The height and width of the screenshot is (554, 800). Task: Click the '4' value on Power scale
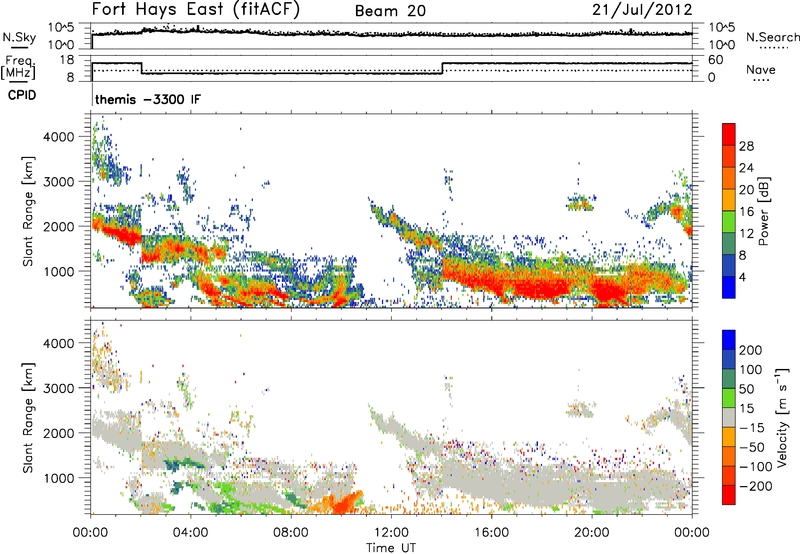click(x=742, y=277)
